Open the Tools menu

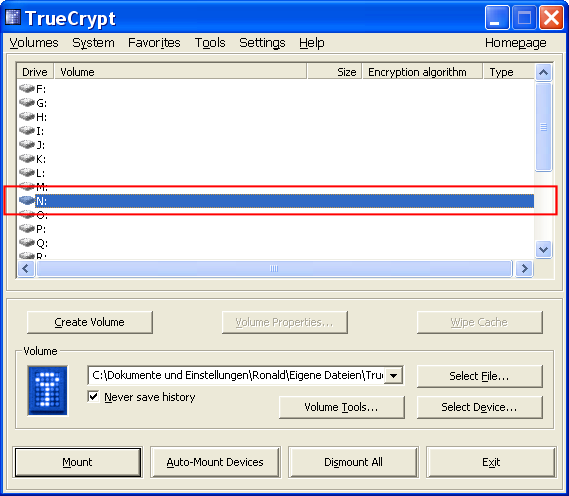coord(210,43)
